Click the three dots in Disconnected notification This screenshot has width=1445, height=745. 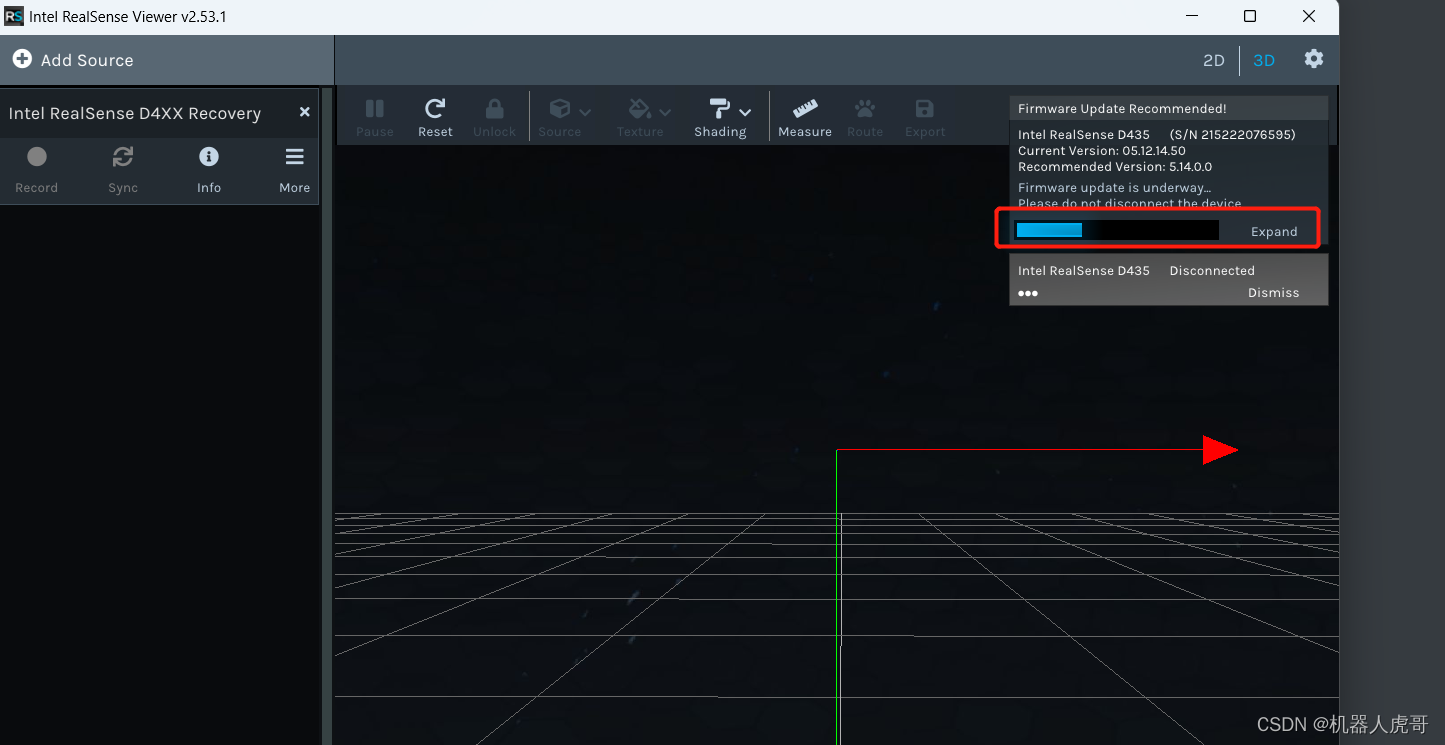coord(1028,293)
